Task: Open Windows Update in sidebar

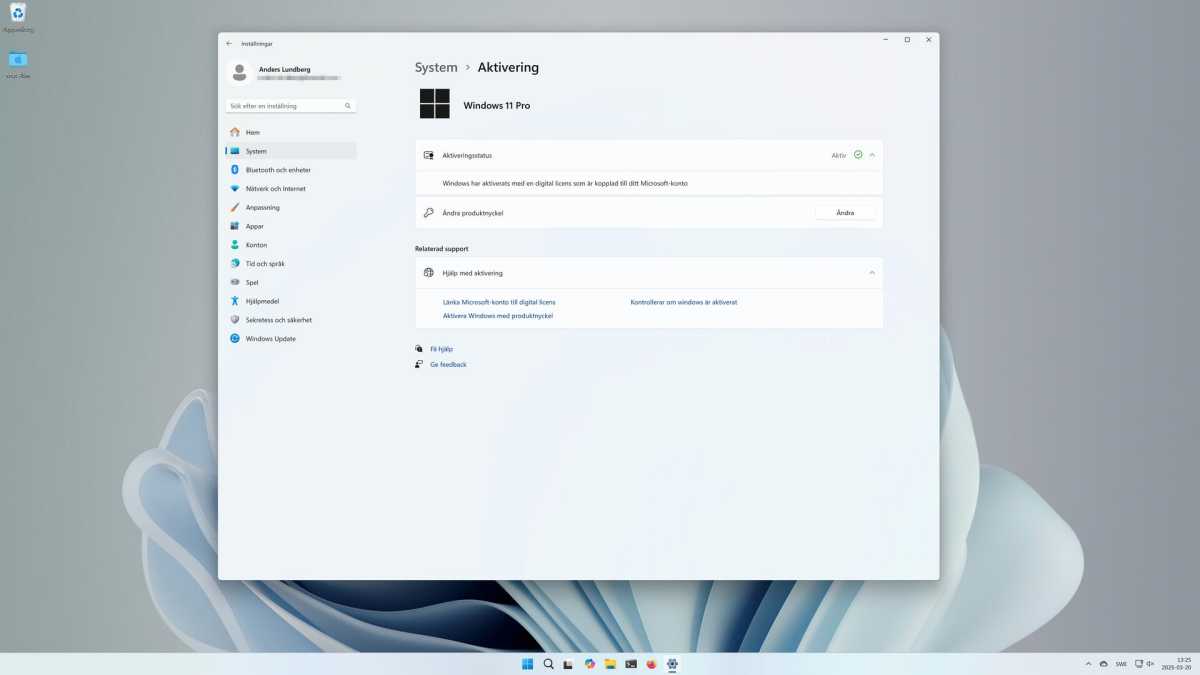Action: coord(270,339)
